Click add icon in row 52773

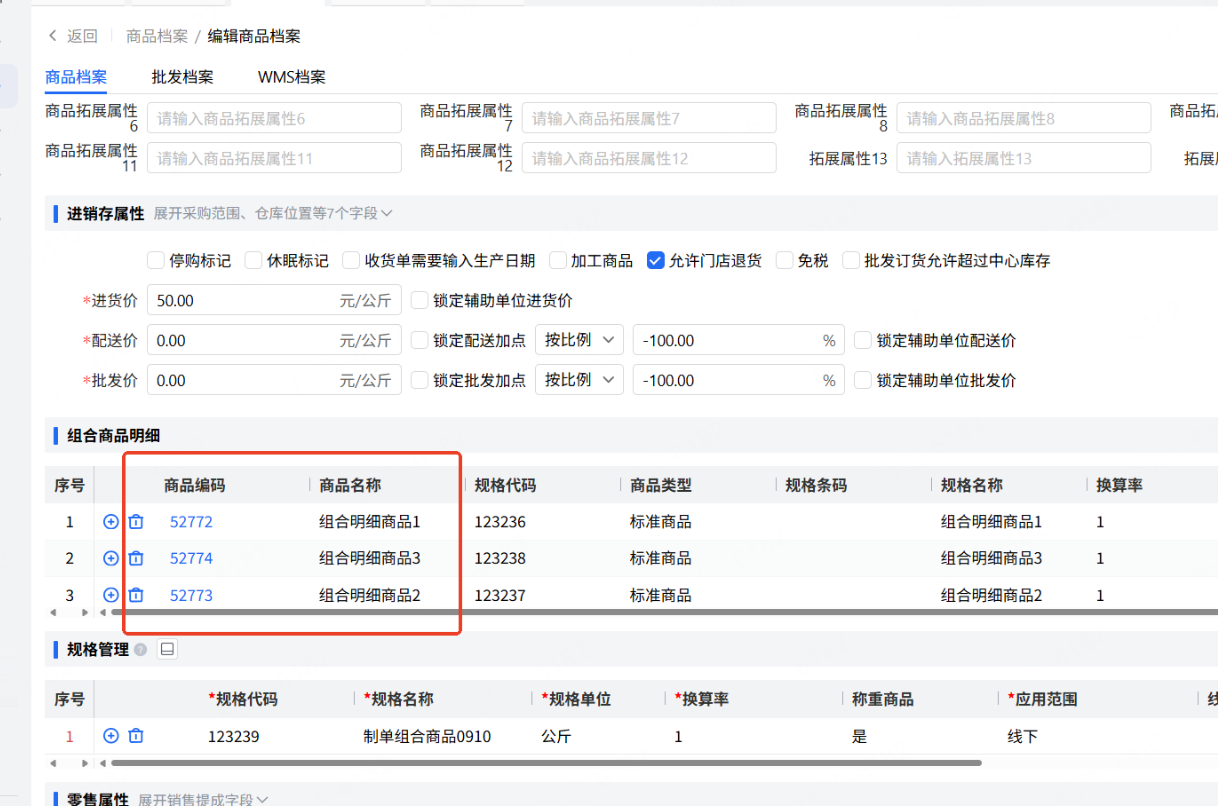[111, 595]
